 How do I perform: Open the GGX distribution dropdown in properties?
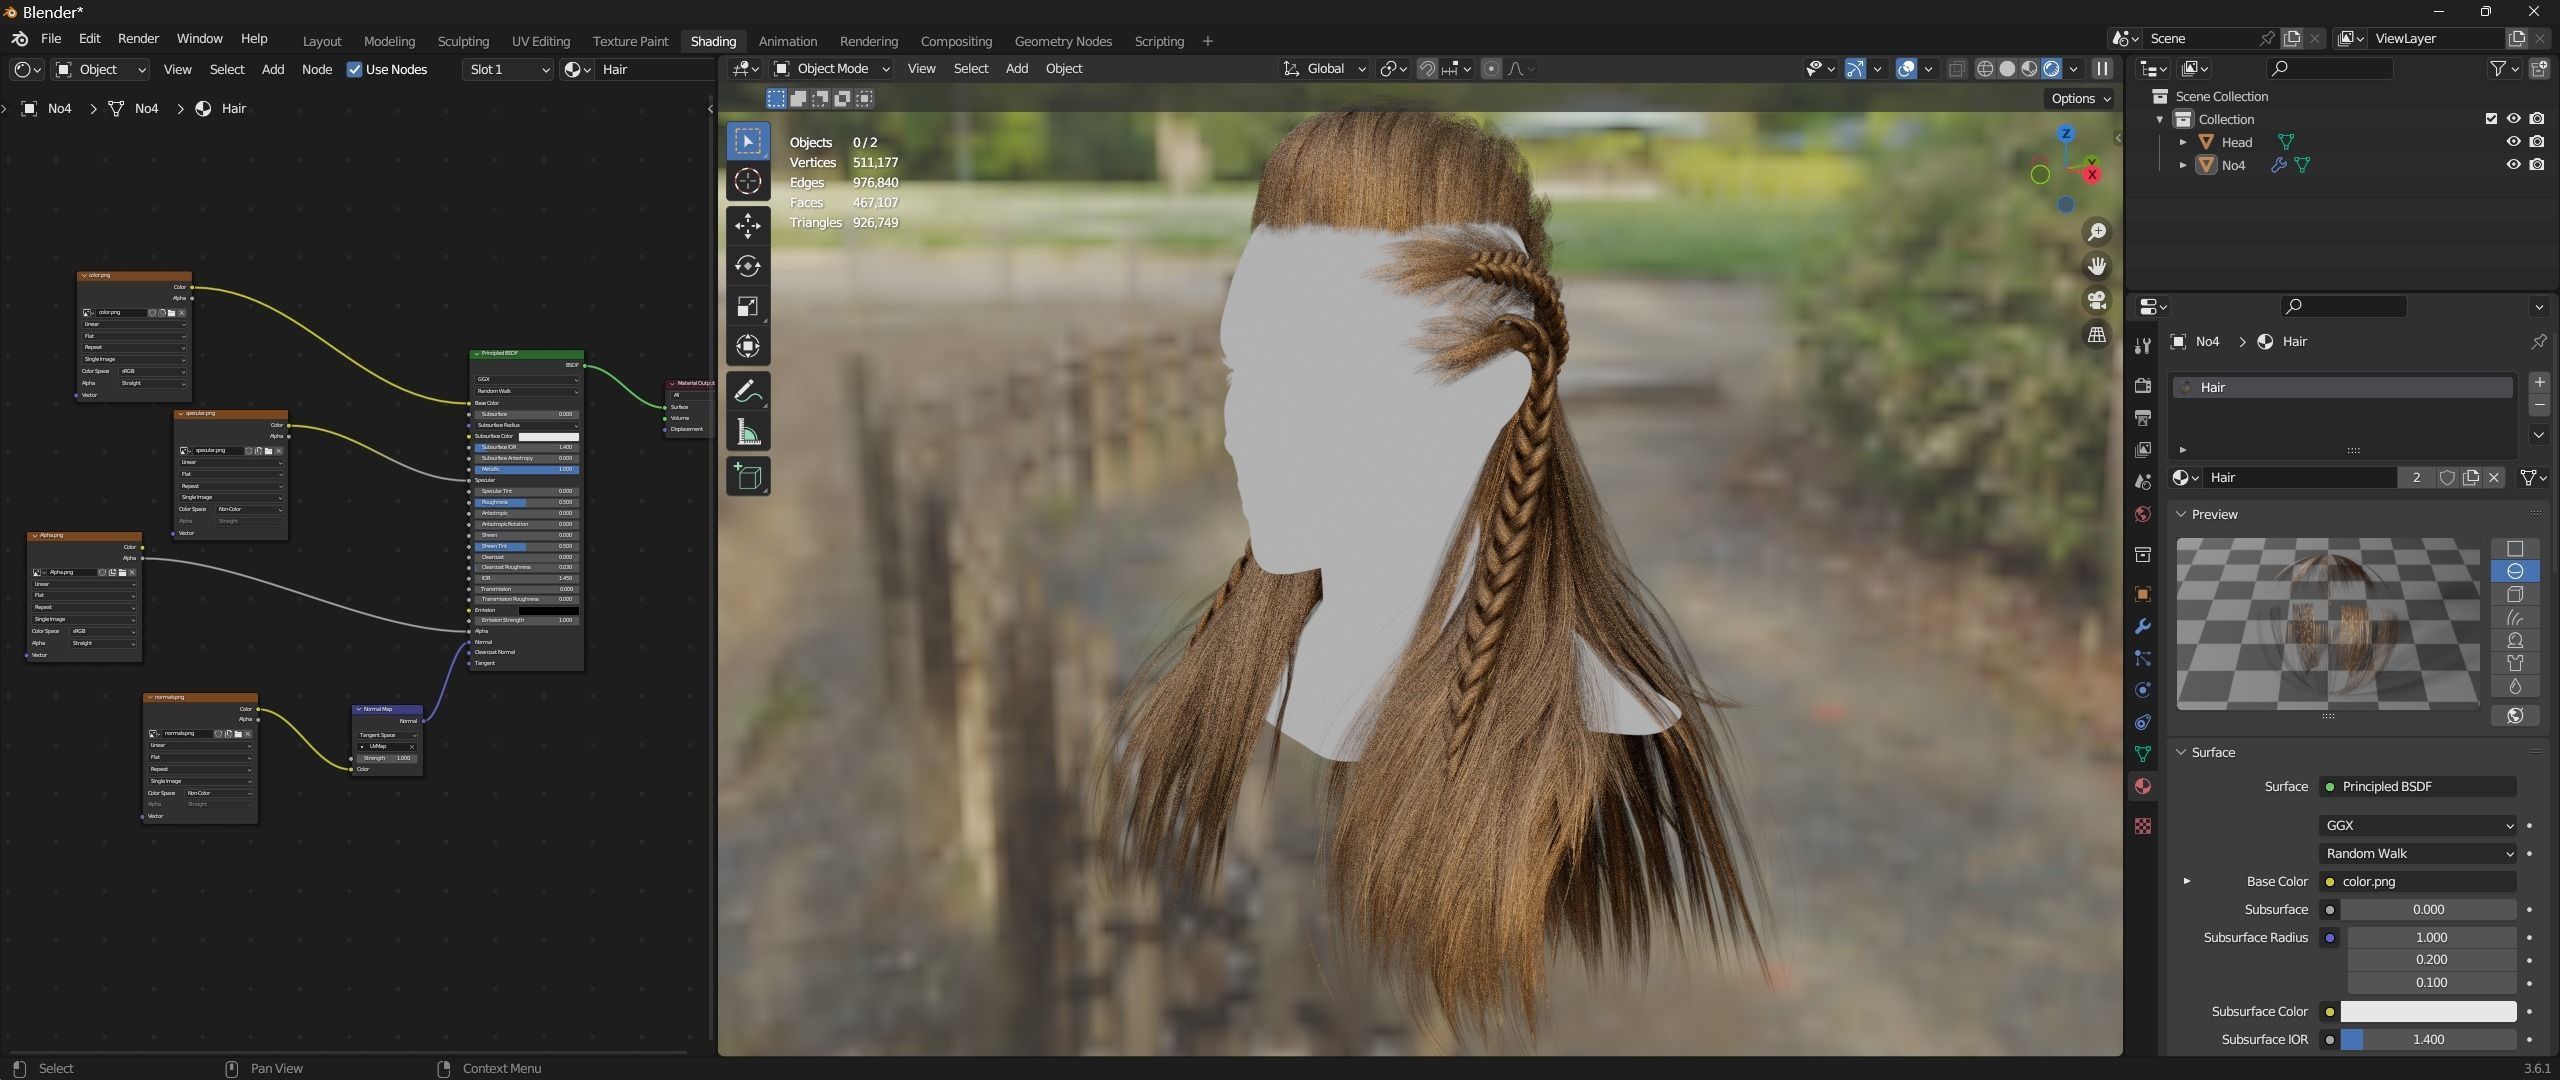tap(2417, 825)
